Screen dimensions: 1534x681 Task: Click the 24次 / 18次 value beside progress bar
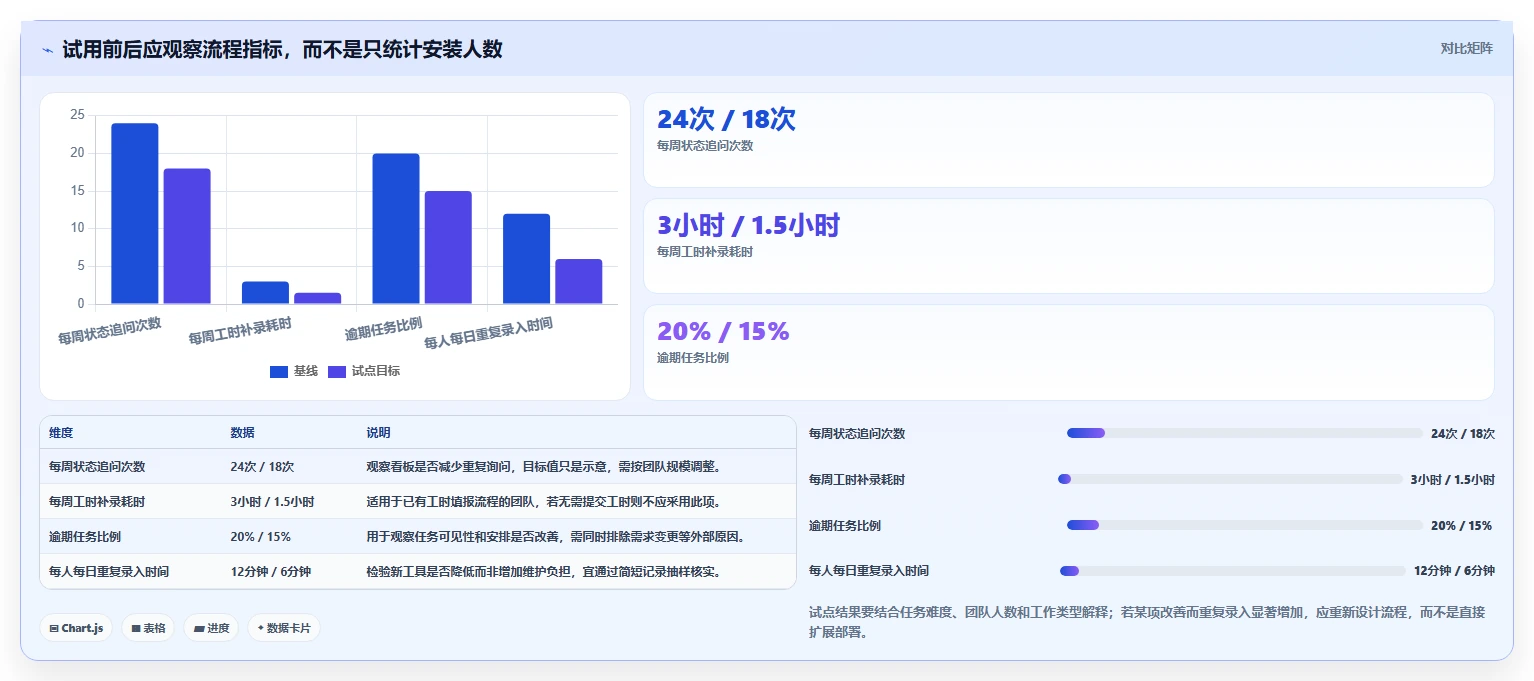click(x=1463, y=433)
